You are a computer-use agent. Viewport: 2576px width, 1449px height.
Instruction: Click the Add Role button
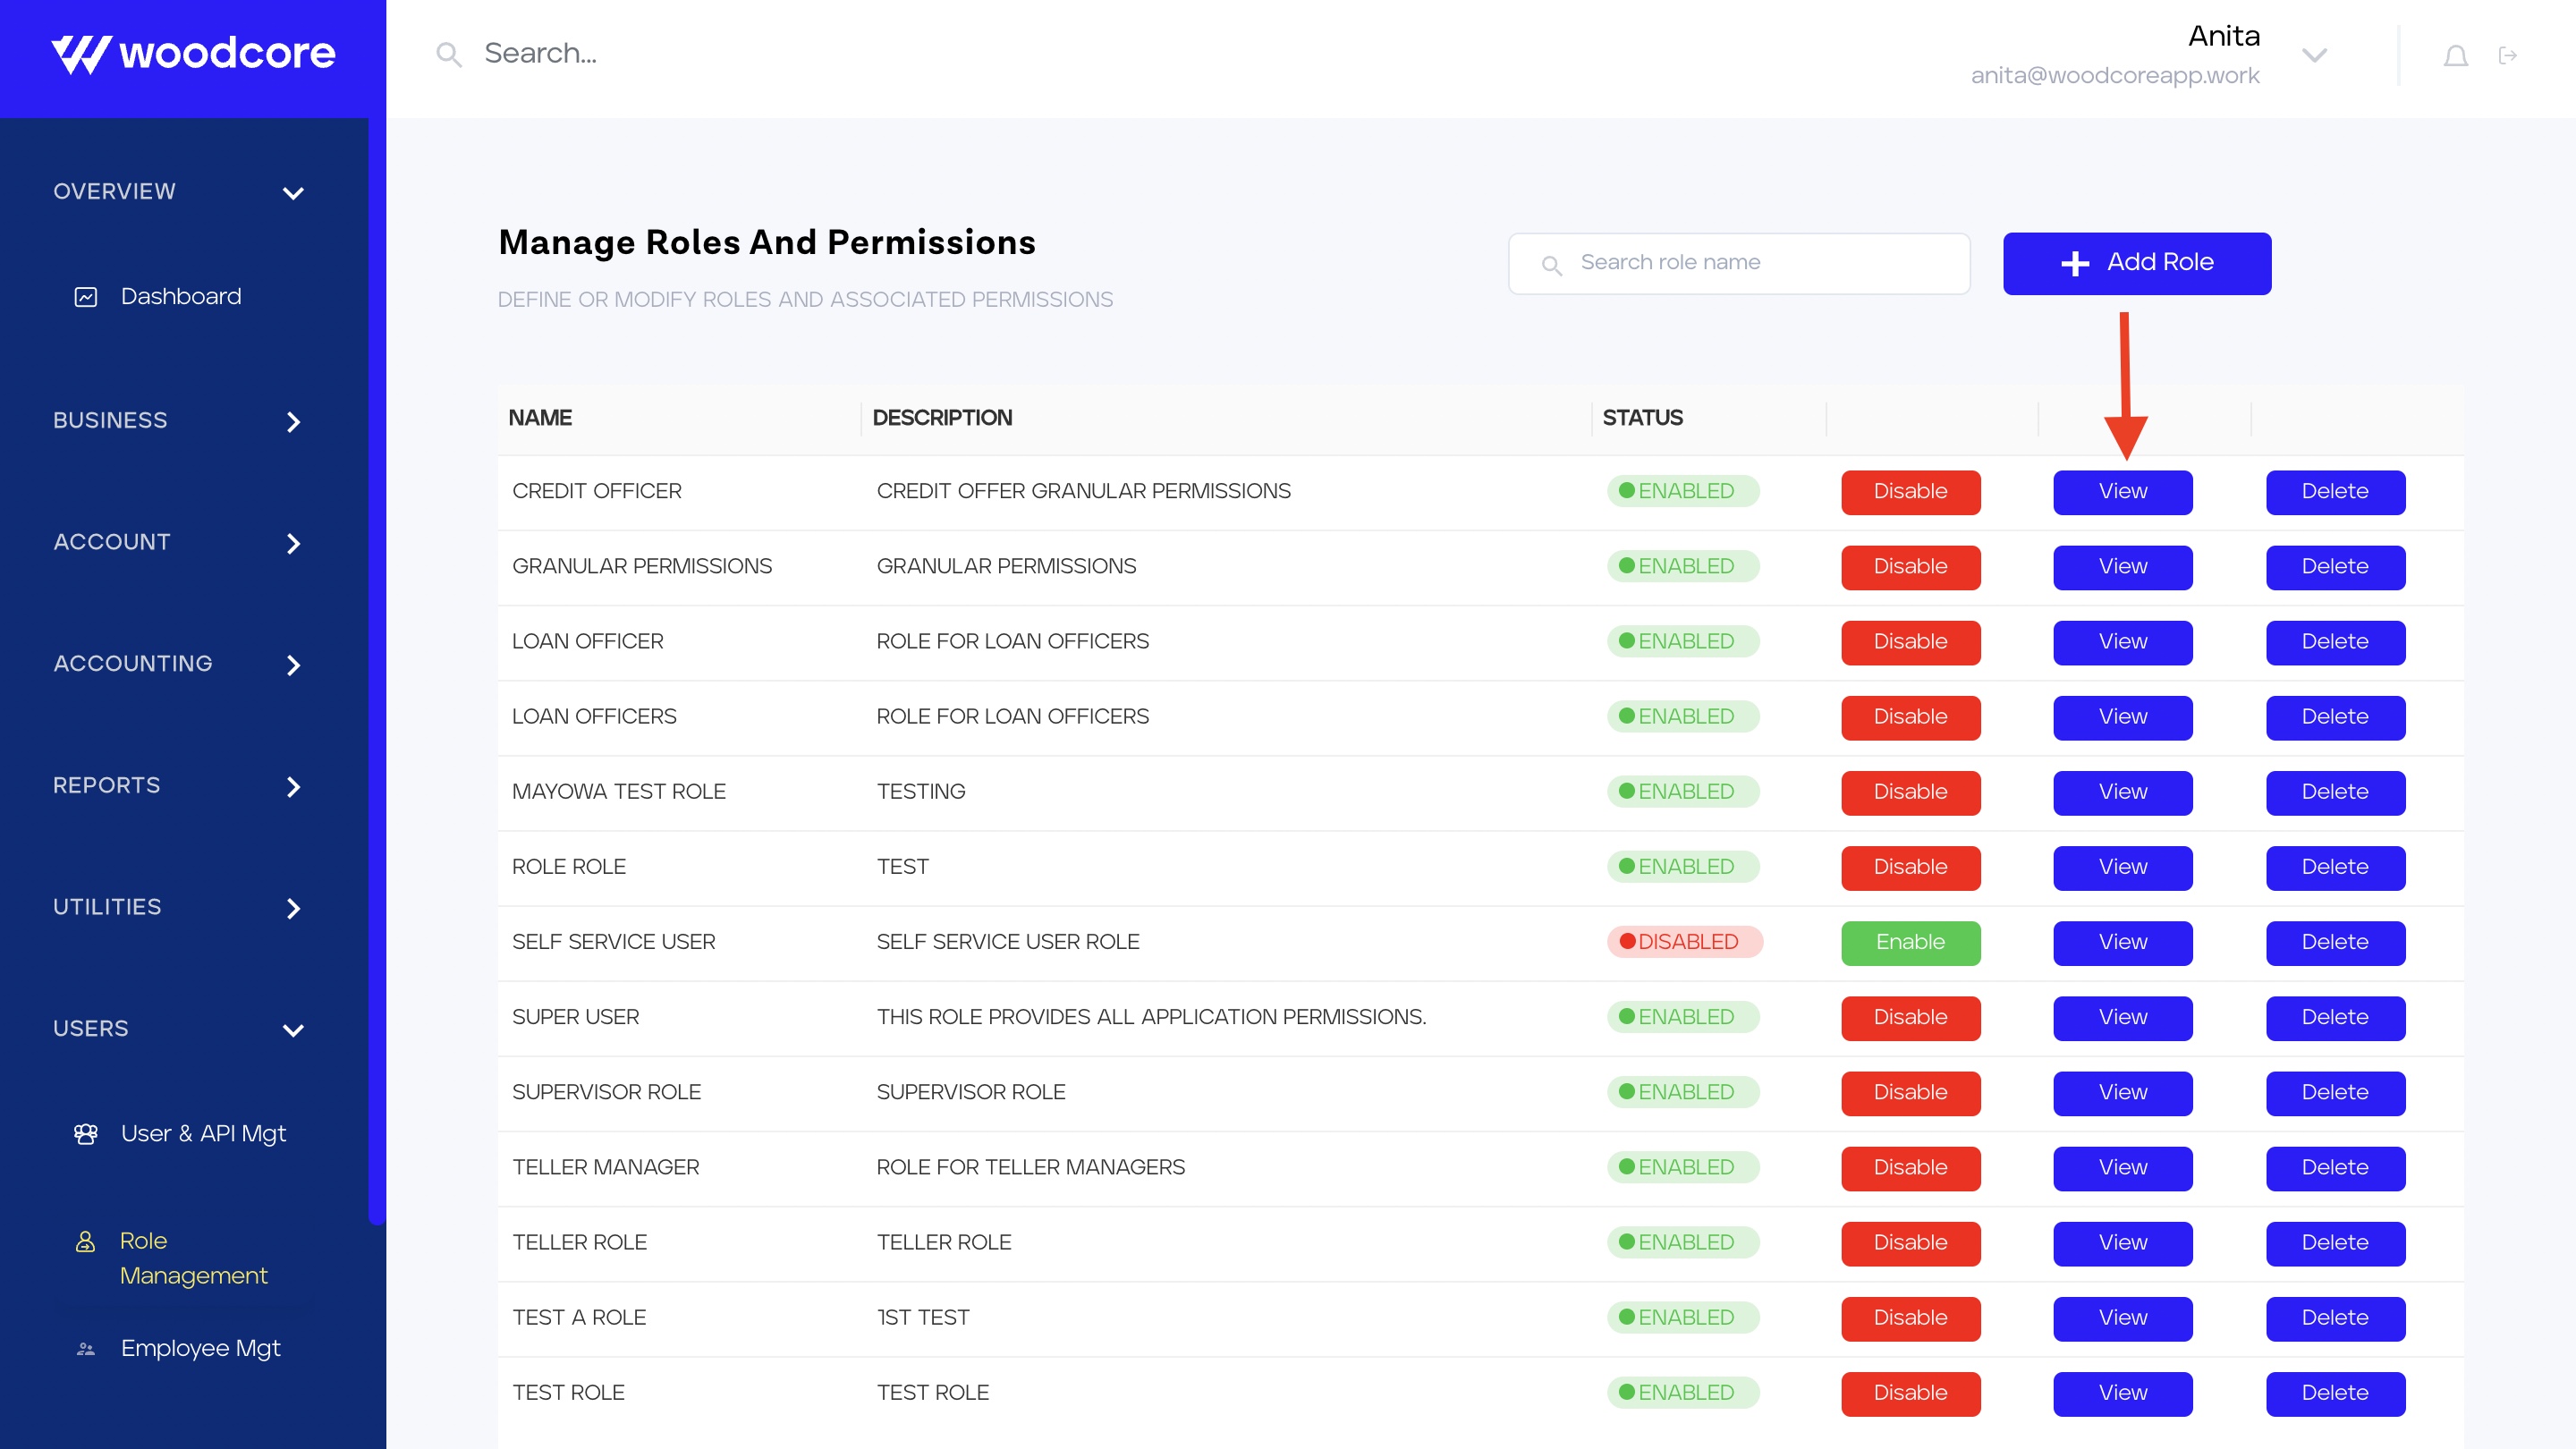pyautogui.click(x=2136, y=263)
